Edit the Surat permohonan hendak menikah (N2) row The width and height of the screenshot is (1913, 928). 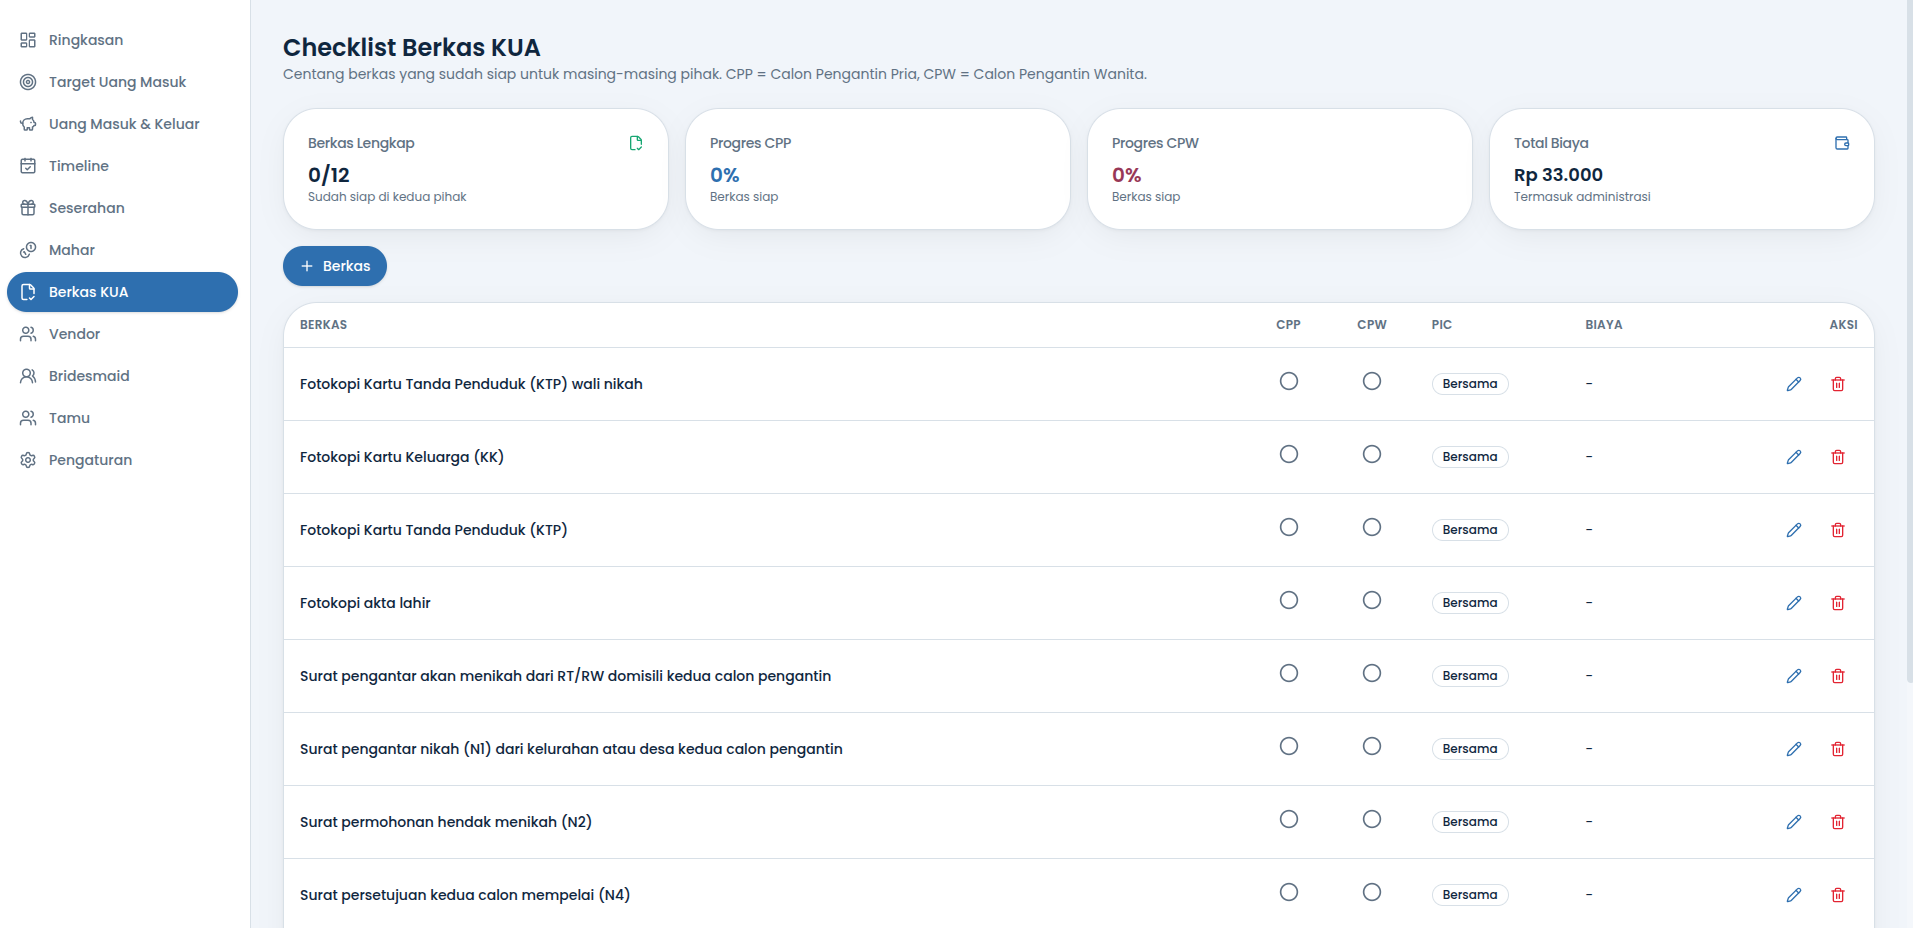(1794, 822)
